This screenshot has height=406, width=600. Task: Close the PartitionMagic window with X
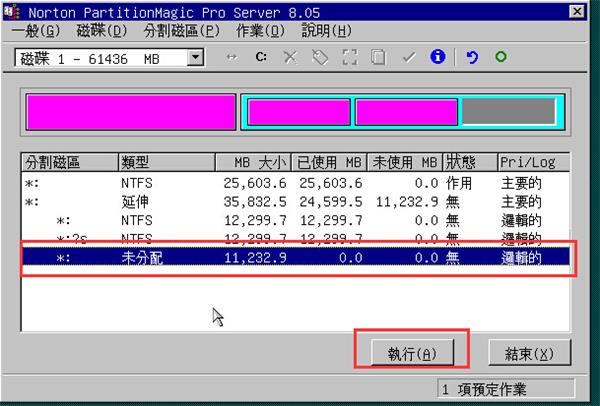[577, 12]
